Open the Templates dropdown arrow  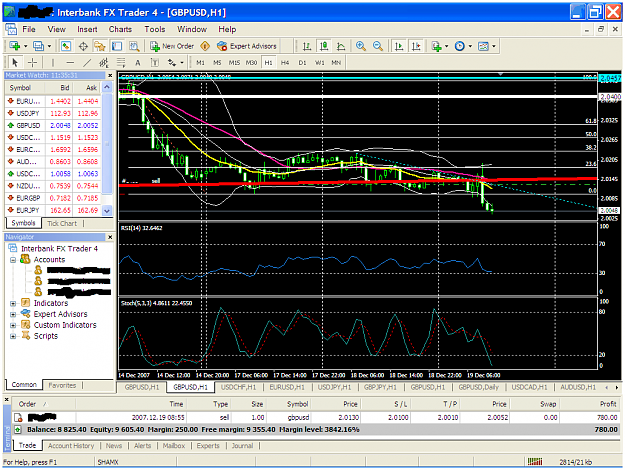494,46
